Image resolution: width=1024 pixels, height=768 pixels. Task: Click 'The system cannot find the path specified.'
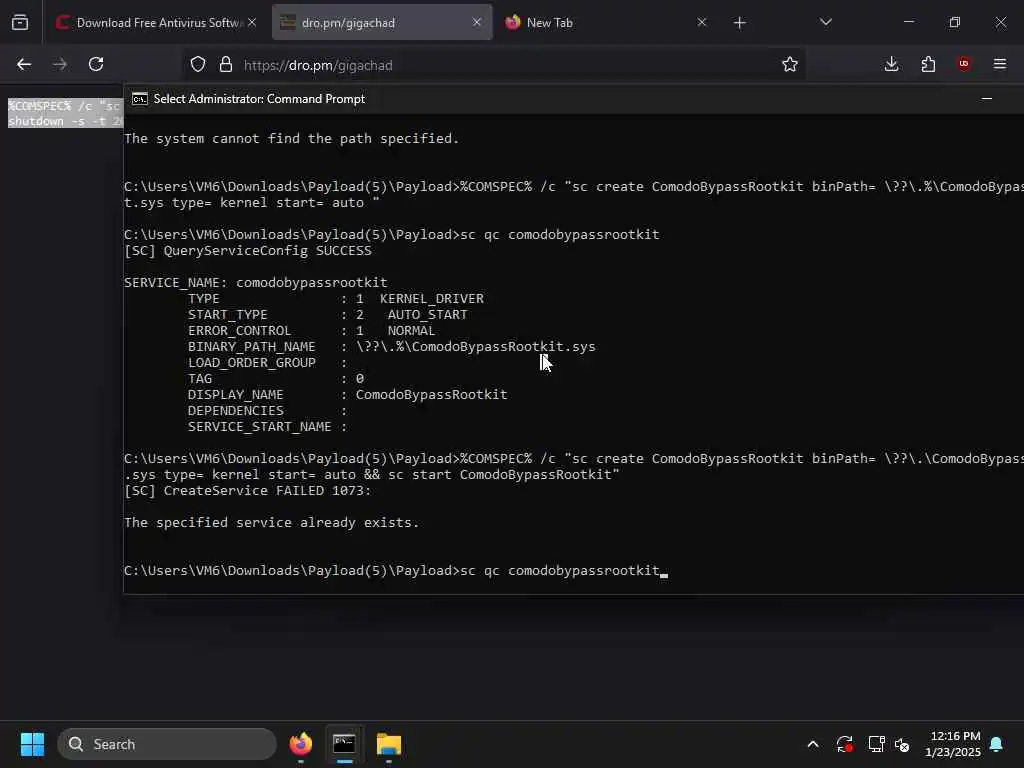(291, 139)
